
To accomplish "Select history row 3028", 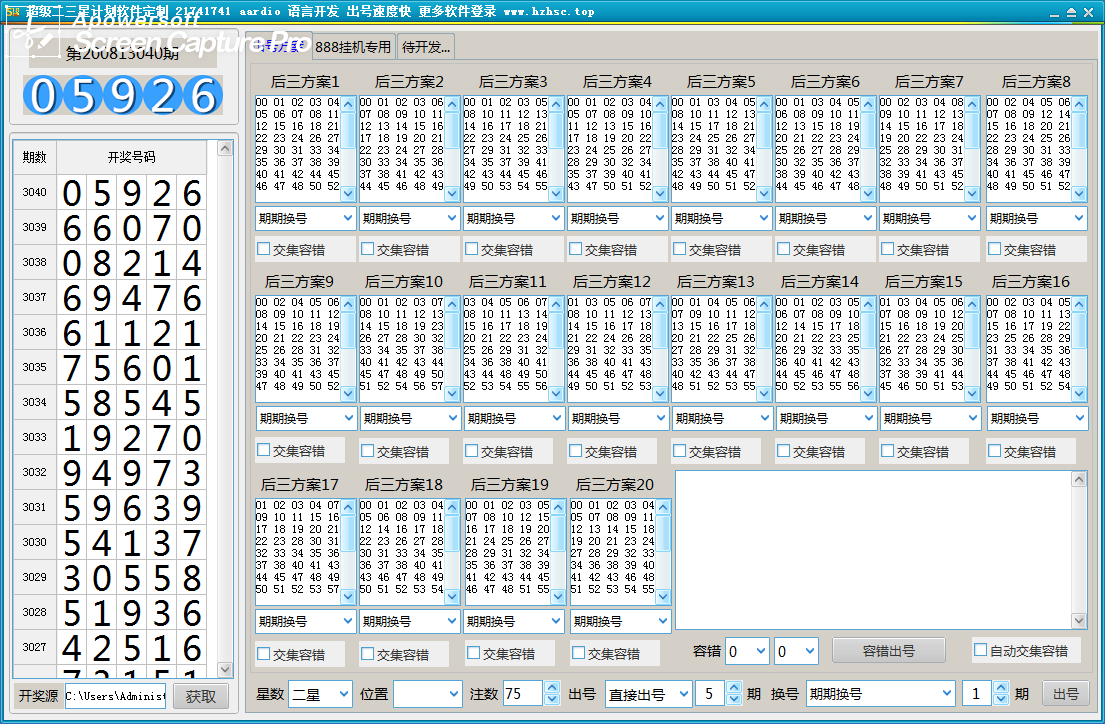I will tap(110, 613).
